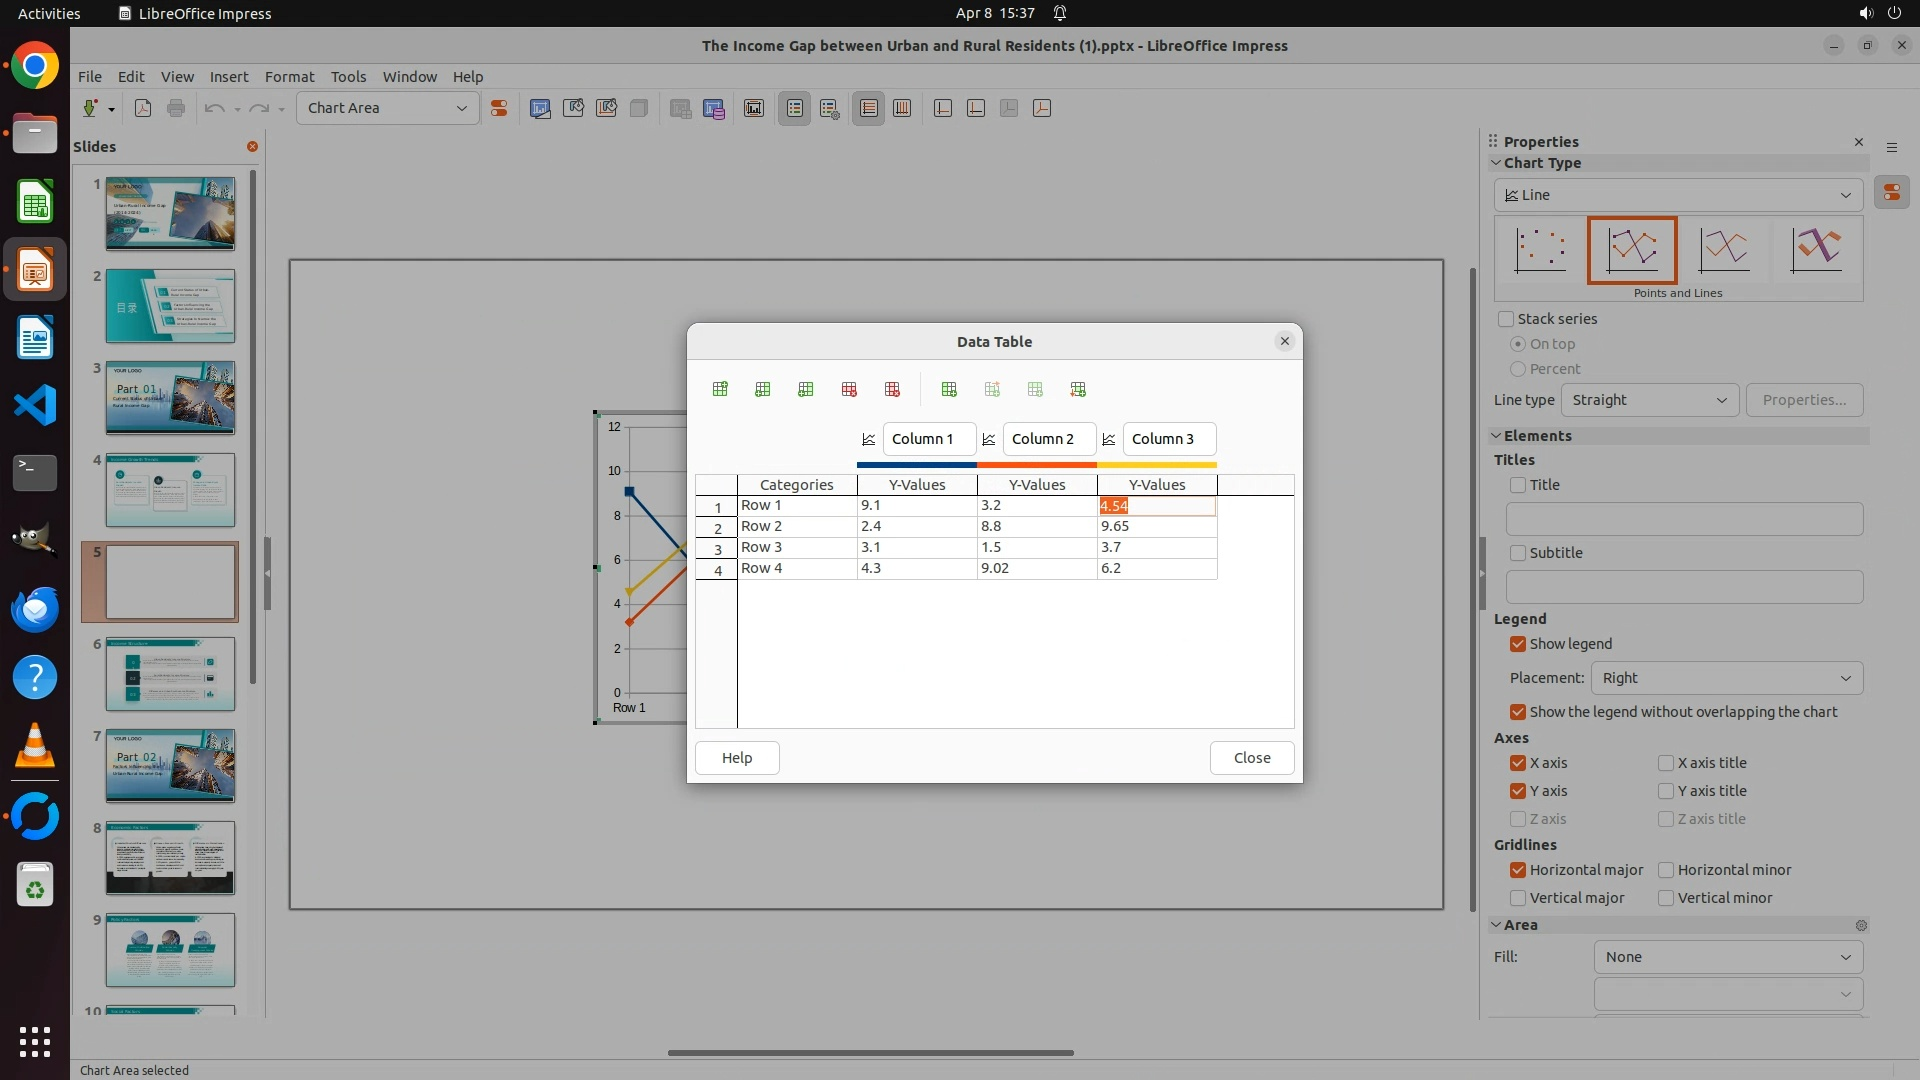Open Visual Studio Code from the dock

point(35,406)
